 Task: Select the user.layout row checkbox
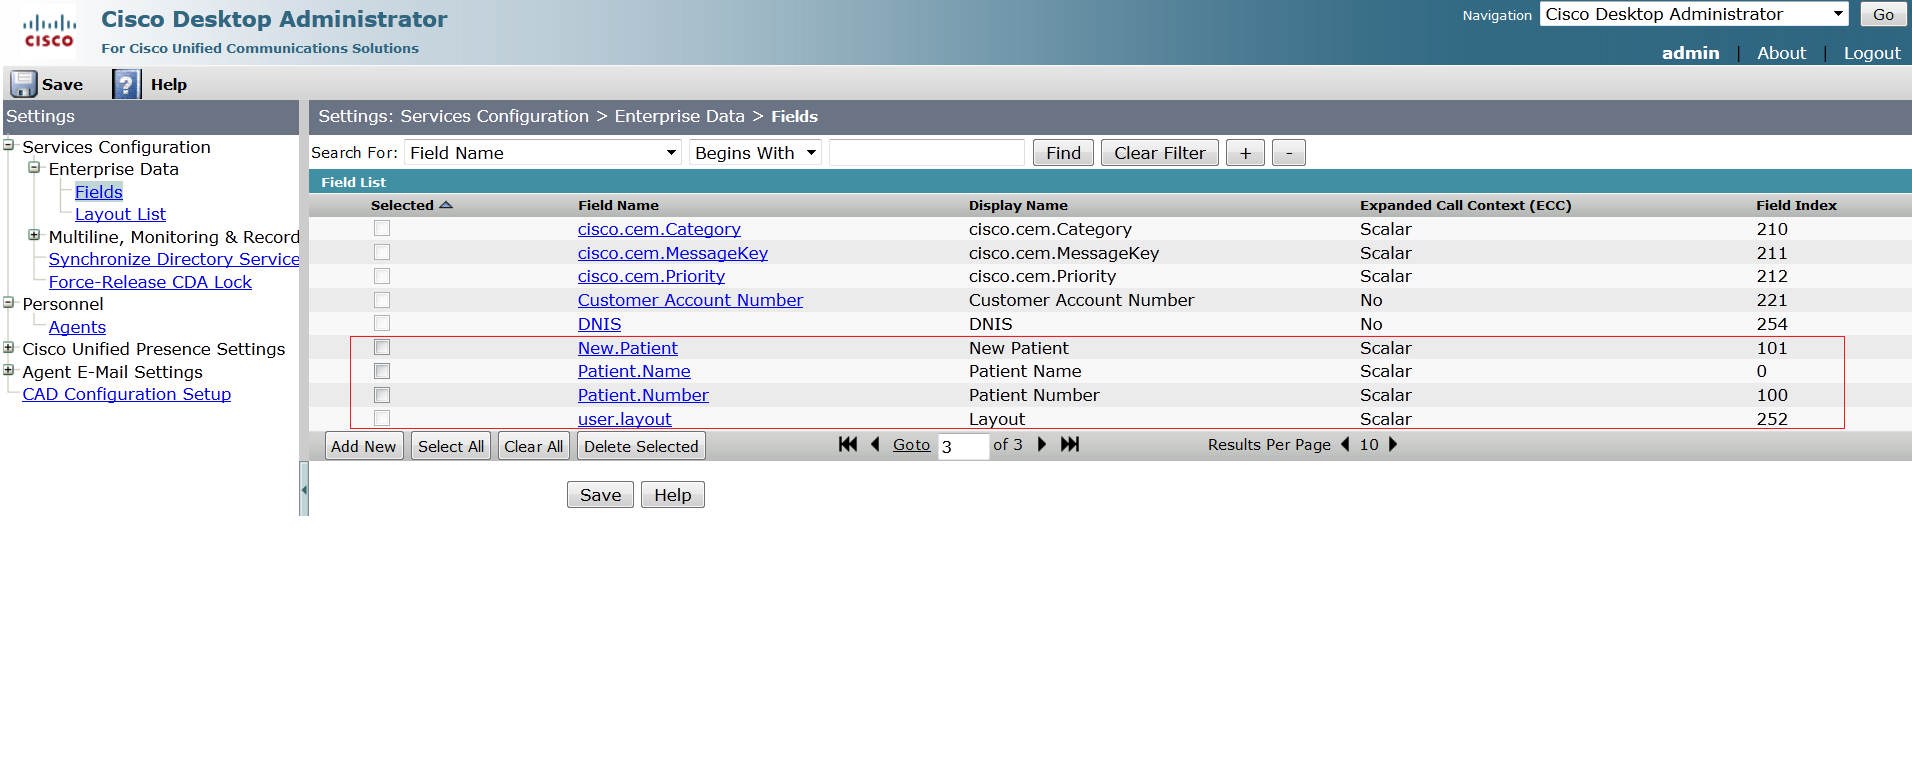[382, 418]
